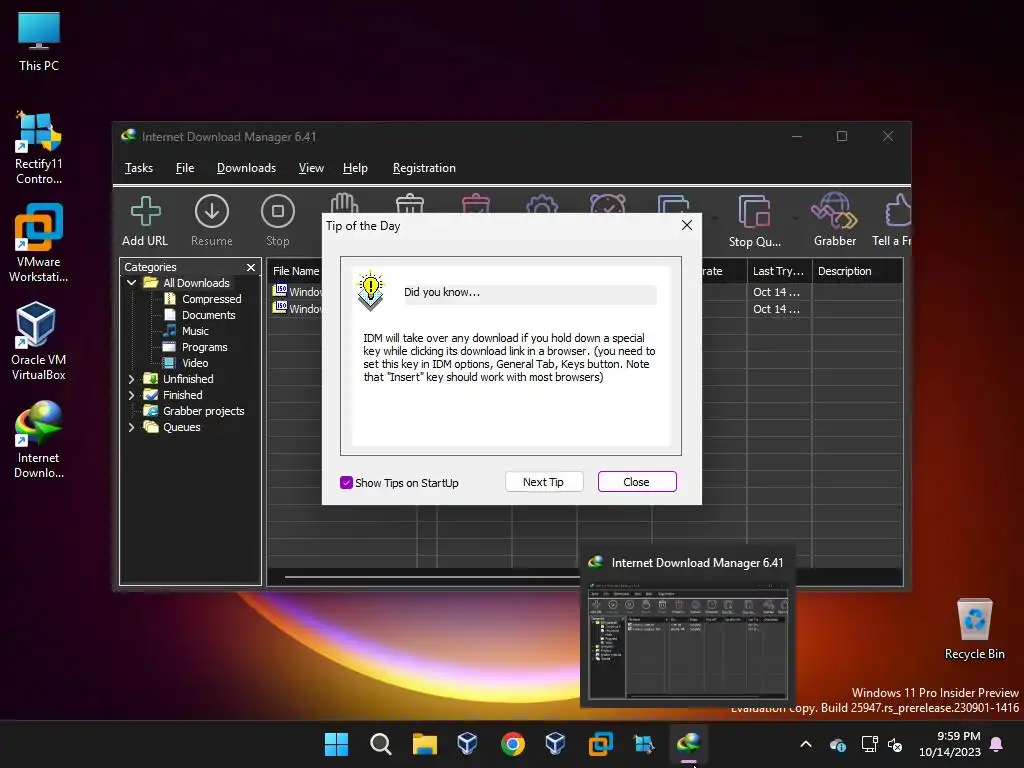
Task: Click the IDM window preview thumbnail
Action: [688, 640]
